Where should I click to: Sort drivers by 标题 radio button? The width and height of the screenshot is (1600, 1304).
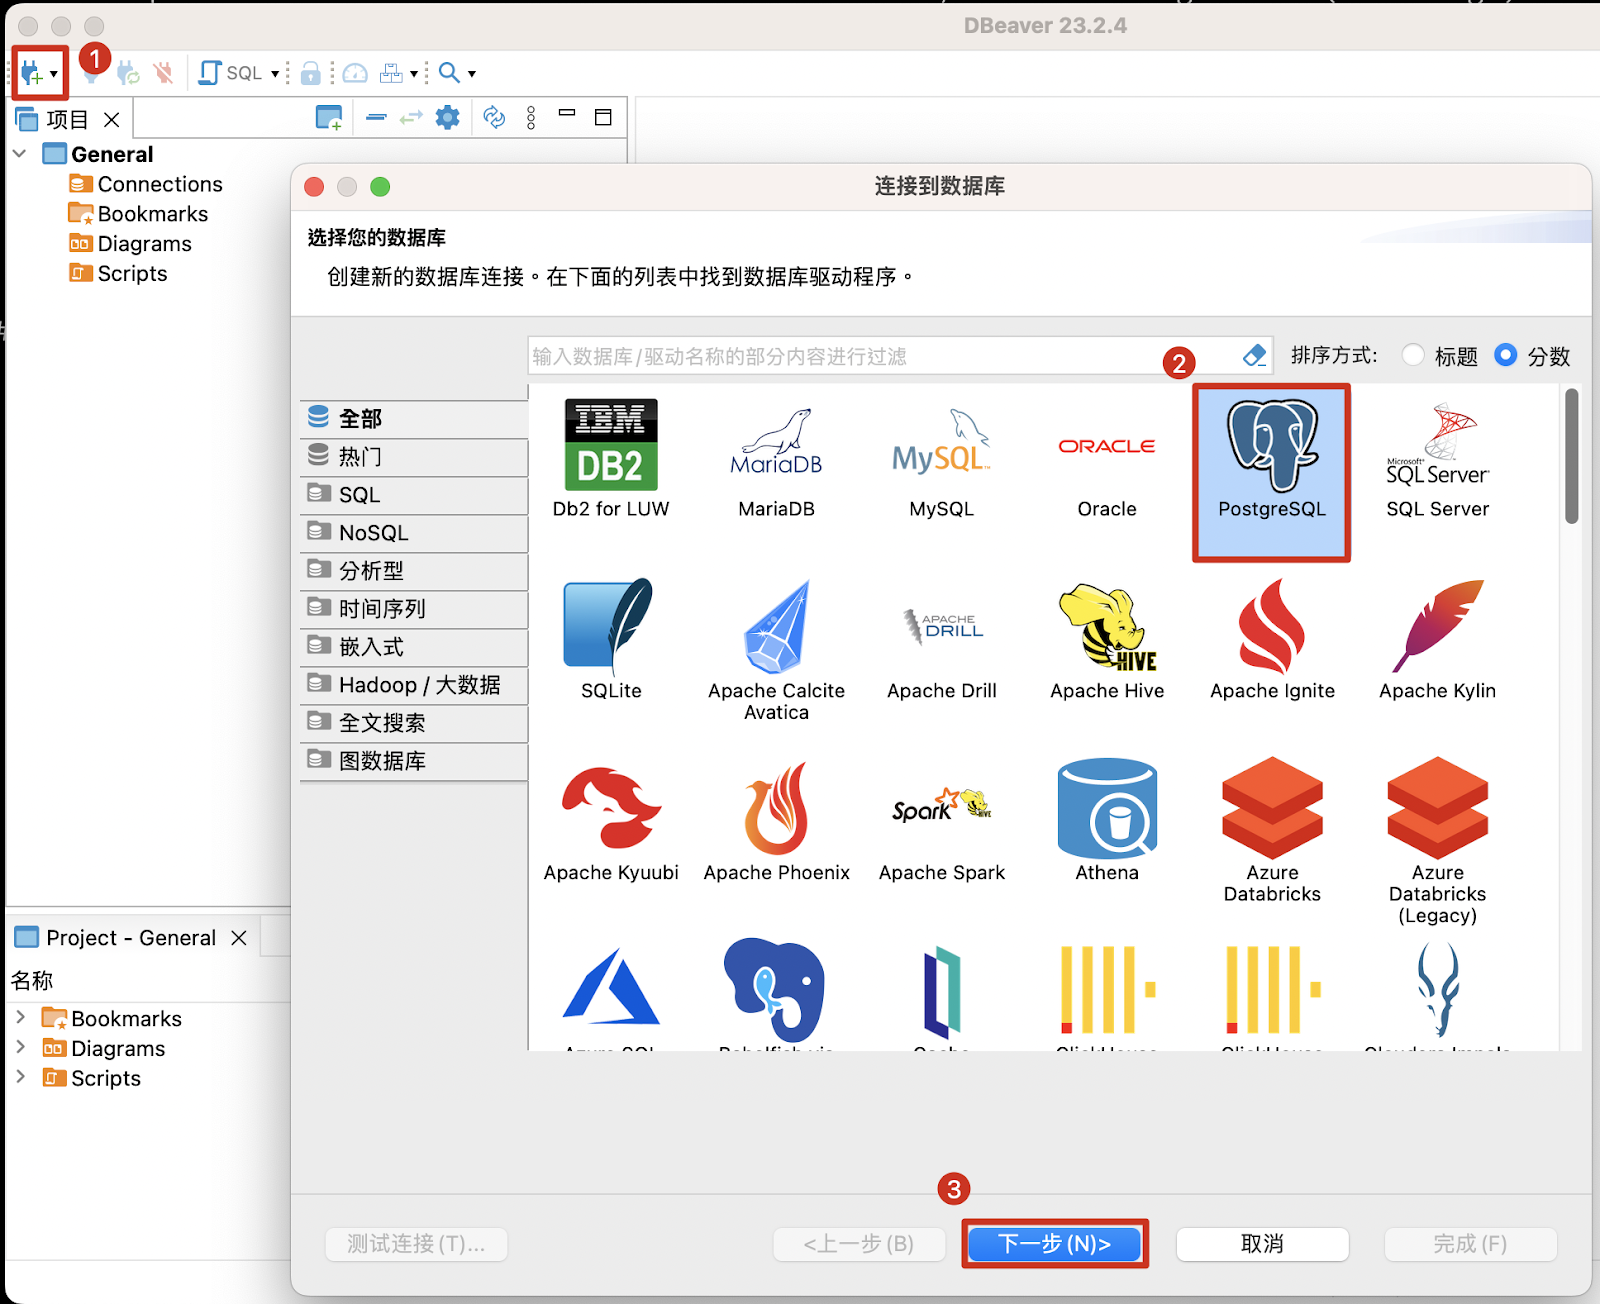[1413, 356]
